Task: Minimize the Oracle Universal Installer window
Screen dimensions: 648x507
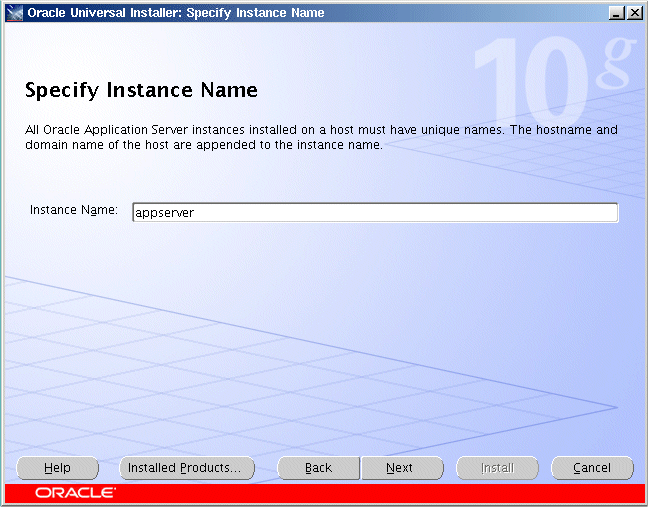Action: click(x=617, y=13)
